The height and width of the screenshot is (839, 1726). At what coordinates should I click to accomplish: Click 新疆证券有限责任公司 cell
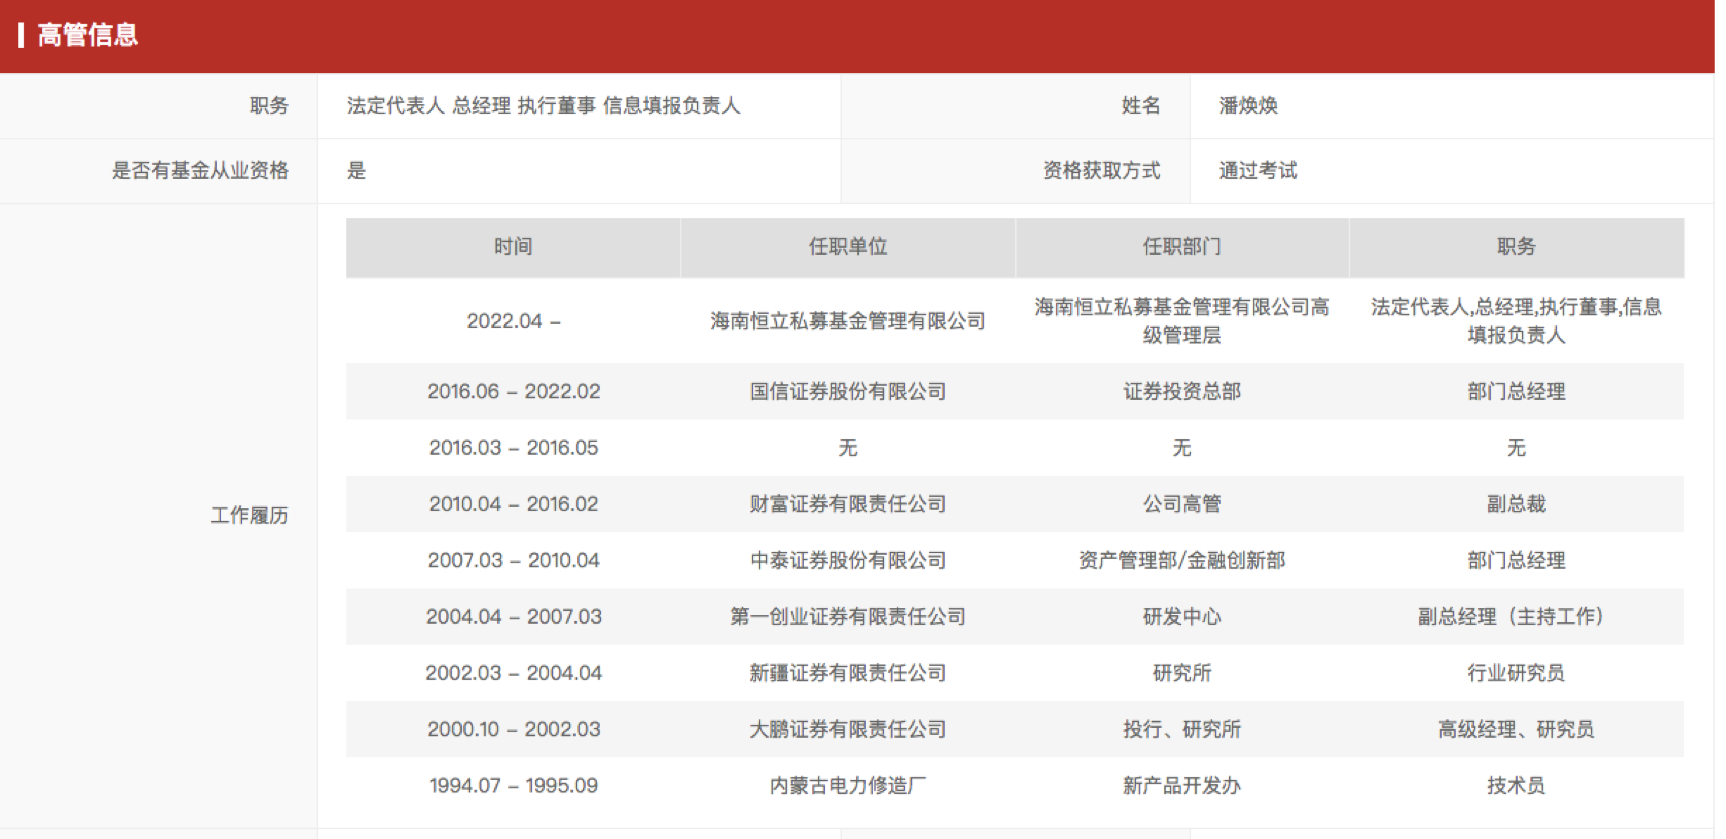pyautogui.click(x=848, y=673)
